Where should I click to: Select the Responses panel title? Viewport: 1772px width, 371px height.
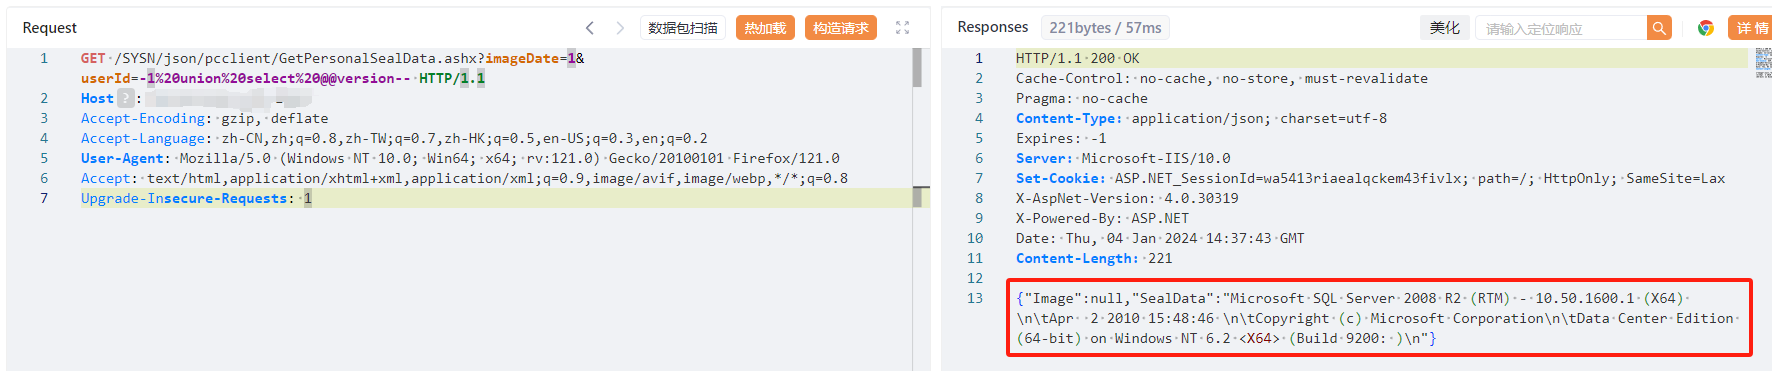[x=993, y=27]
